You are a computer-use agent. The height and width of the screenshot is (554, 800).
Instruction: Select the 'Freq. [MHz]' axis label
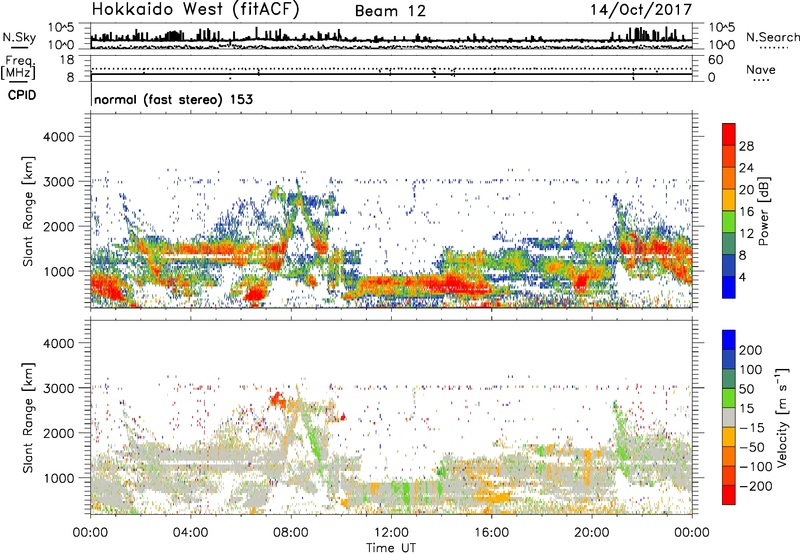pyautogui.click(x=18, y=68)
